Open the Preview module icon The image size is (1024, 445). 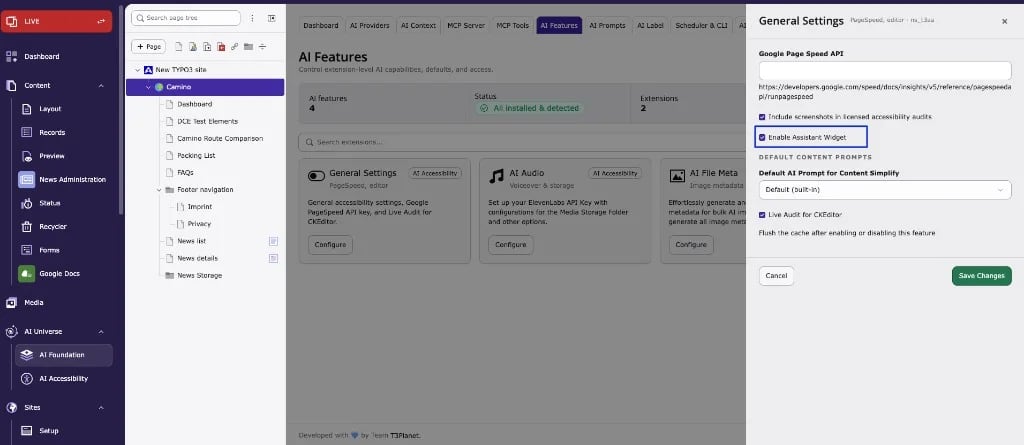pyautogui.click(x=27, y=156)
